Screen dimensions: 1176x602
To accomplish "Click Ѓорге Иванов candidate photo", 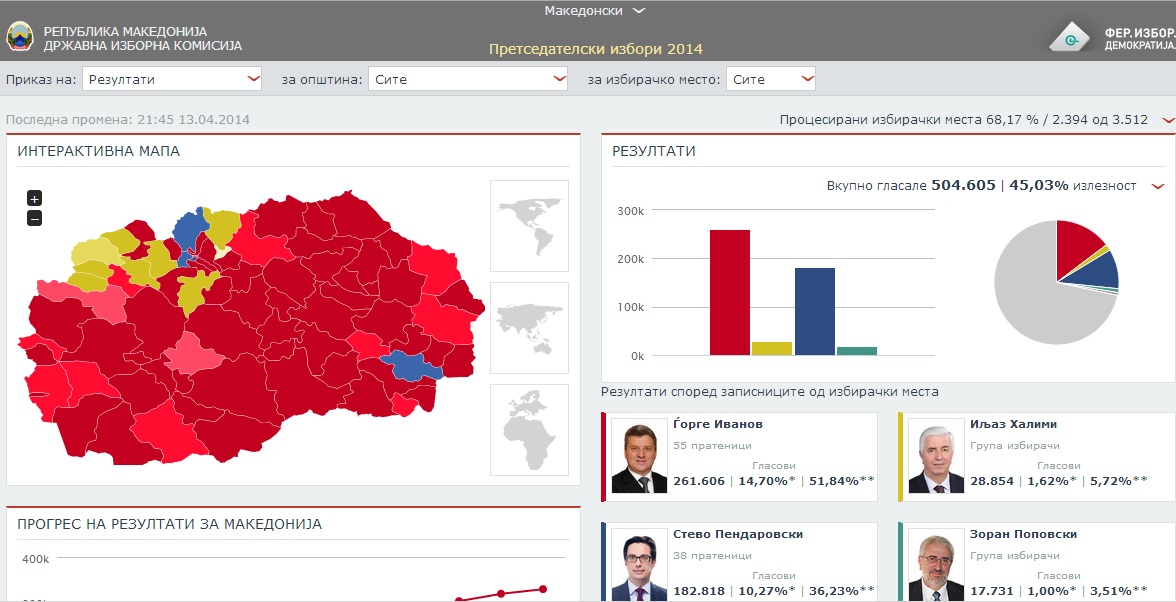I will [x=639, y=456].
